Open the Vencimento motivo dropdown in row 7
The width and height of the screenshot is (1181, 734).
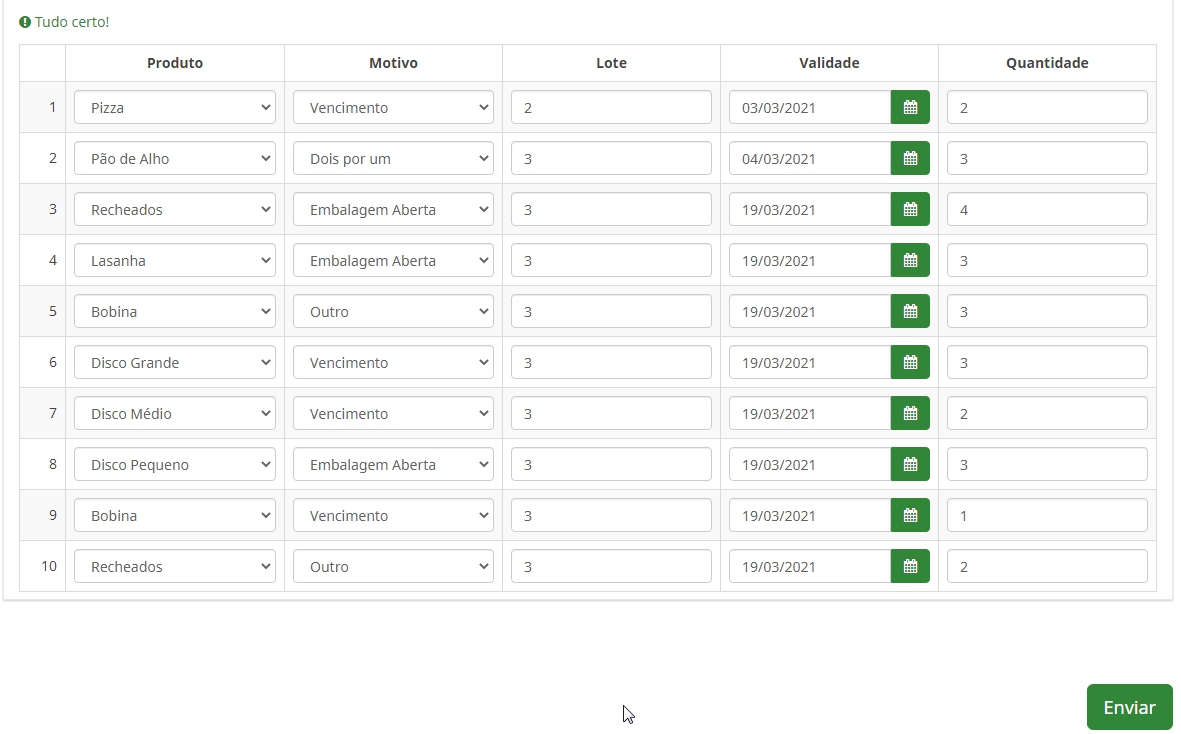393,413
